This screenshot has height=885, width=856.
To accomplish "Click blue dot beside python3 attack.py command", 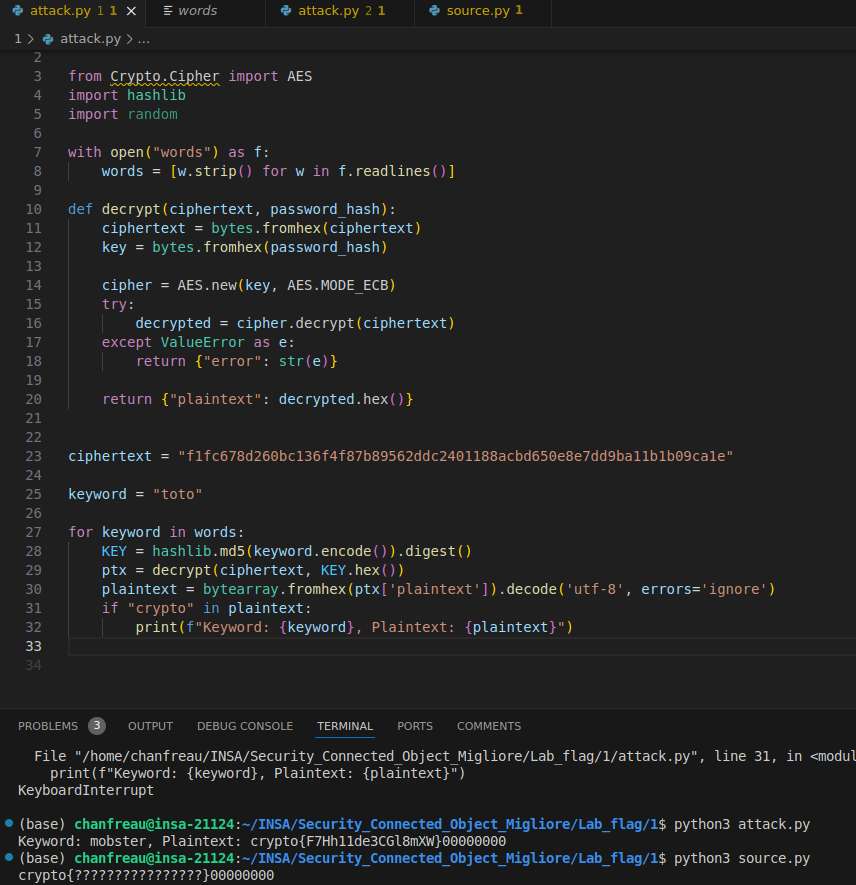I will [x=9, y=824].
